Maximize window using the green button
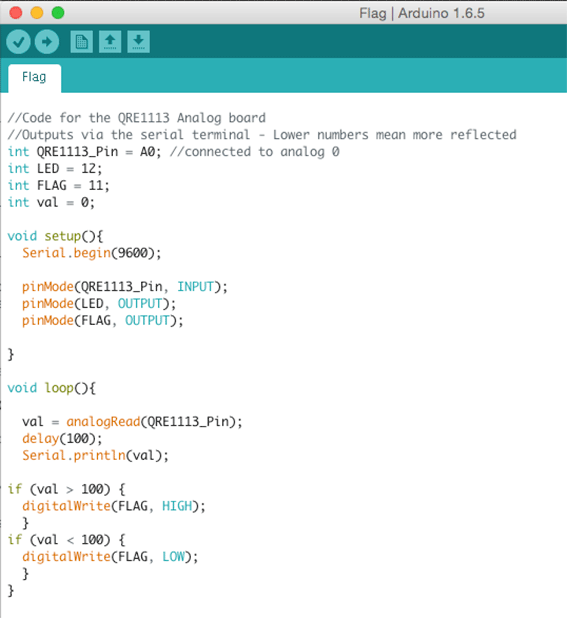Image resolution: width=567 pixels, height=618 pixels. [x=58, y=13]
